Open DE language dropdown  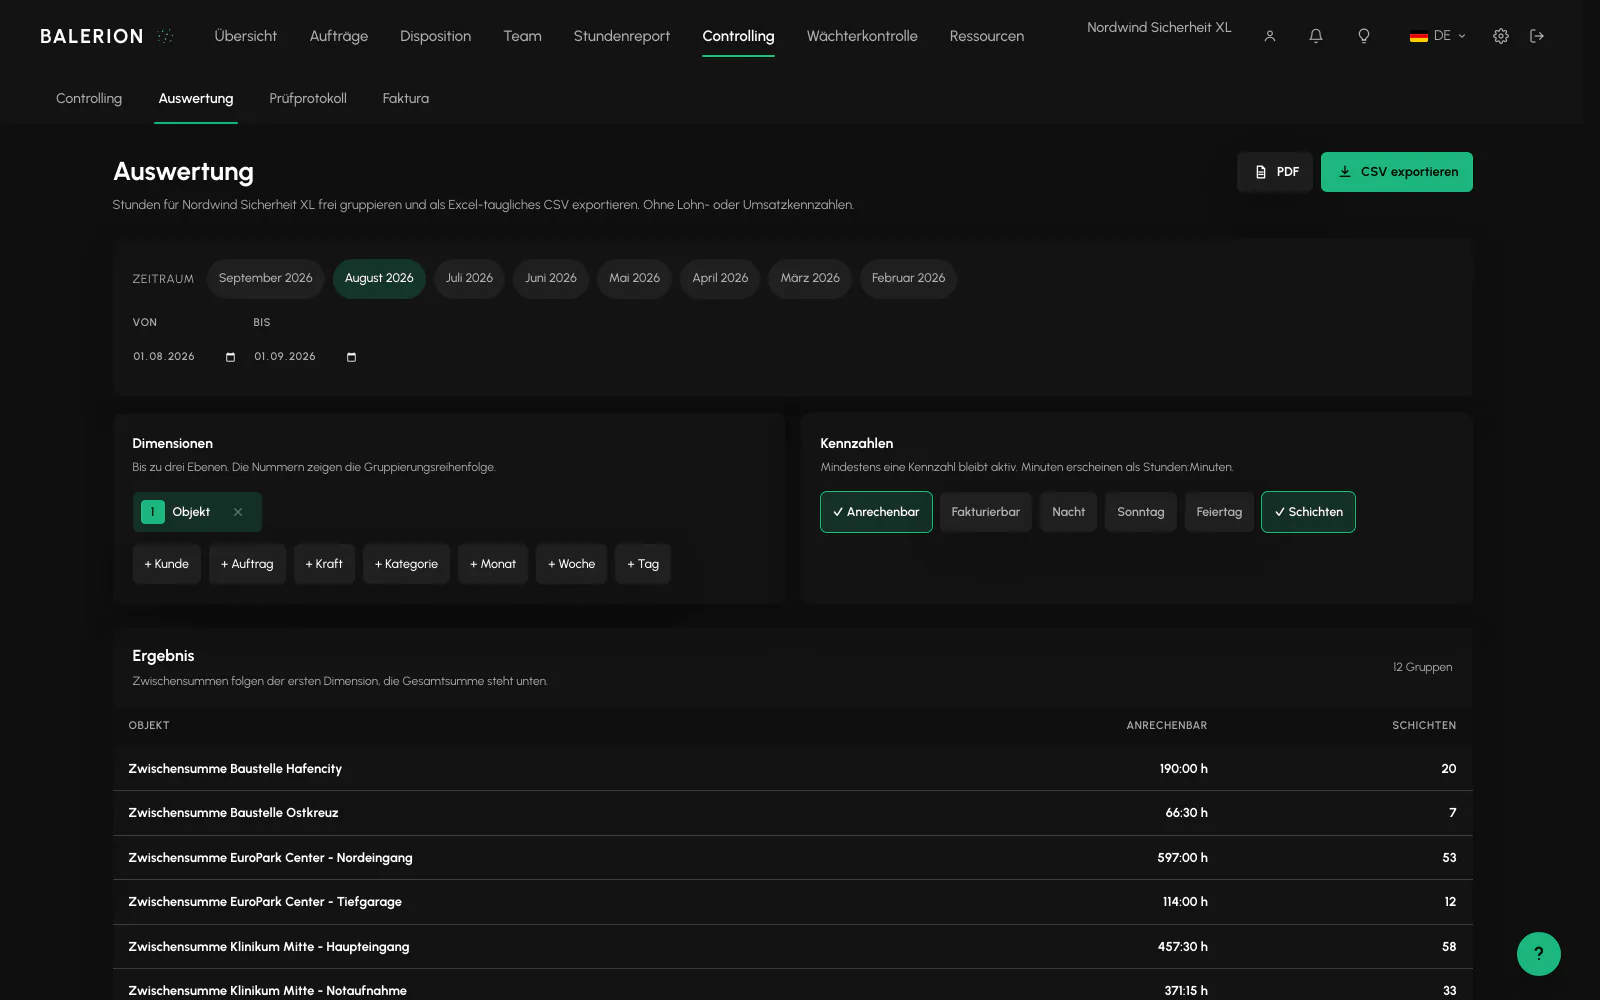click(1438, 36)
